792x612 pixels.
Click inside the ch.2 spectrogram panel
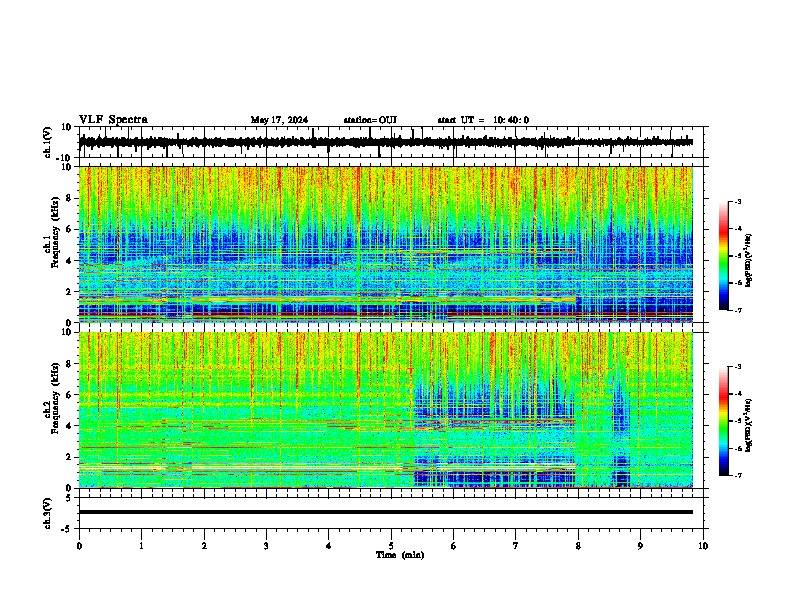click(x=386, y=410)
